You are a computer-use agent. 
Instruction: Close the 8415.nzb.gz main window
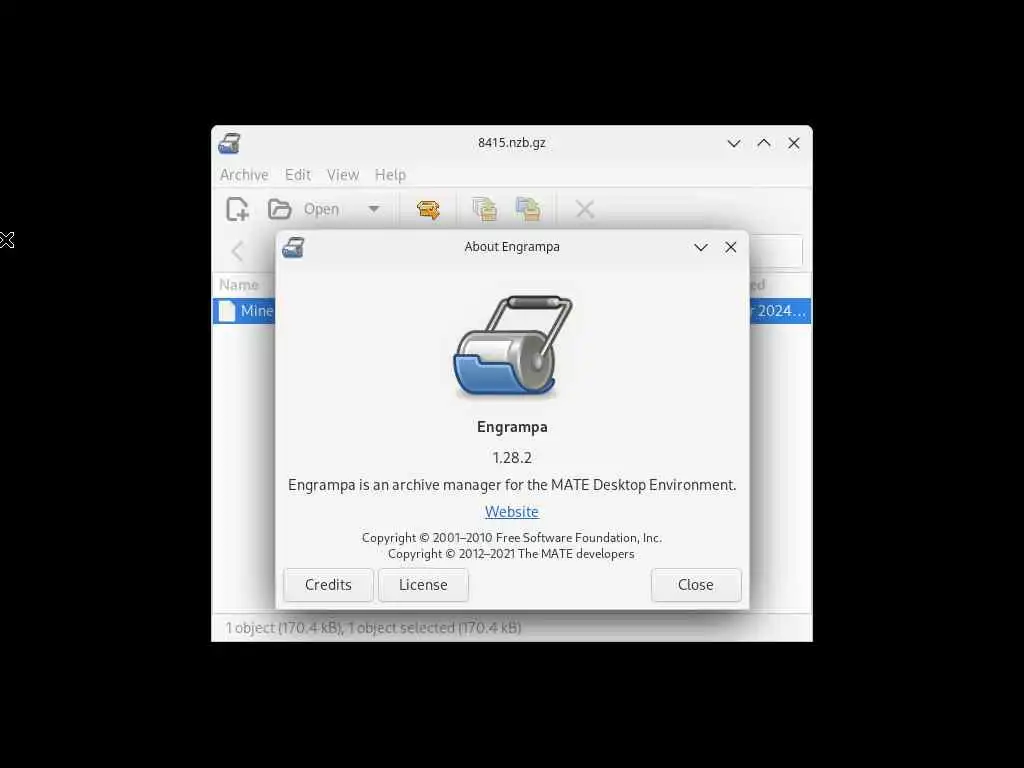coord(794,143)
